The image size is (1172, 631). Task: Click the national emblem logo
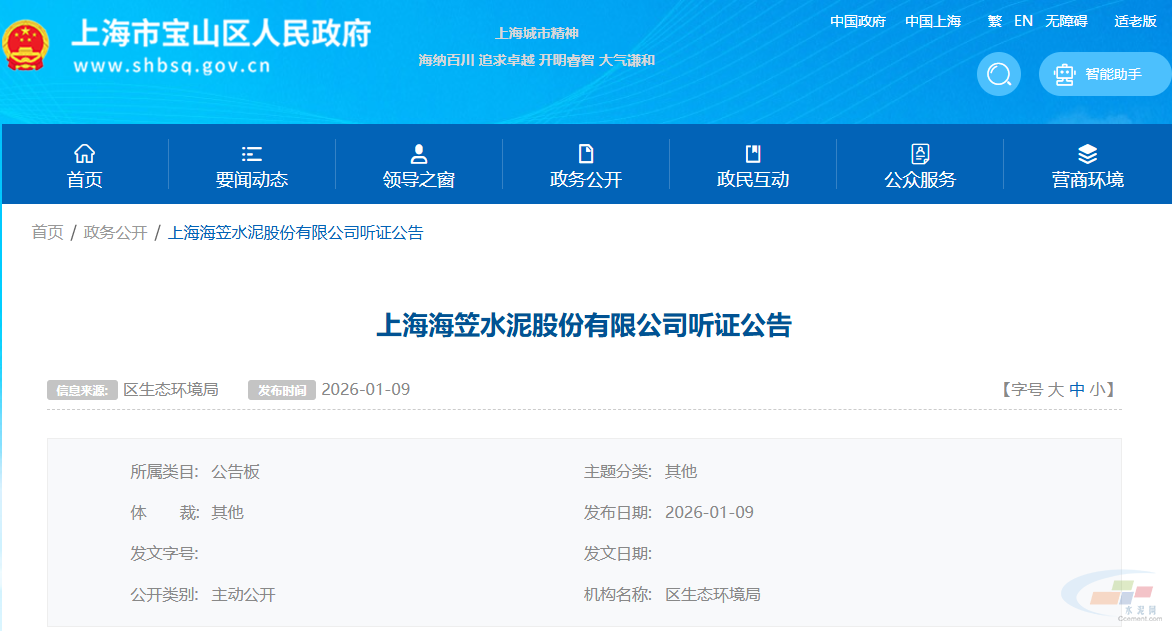(x=27, y=47)
